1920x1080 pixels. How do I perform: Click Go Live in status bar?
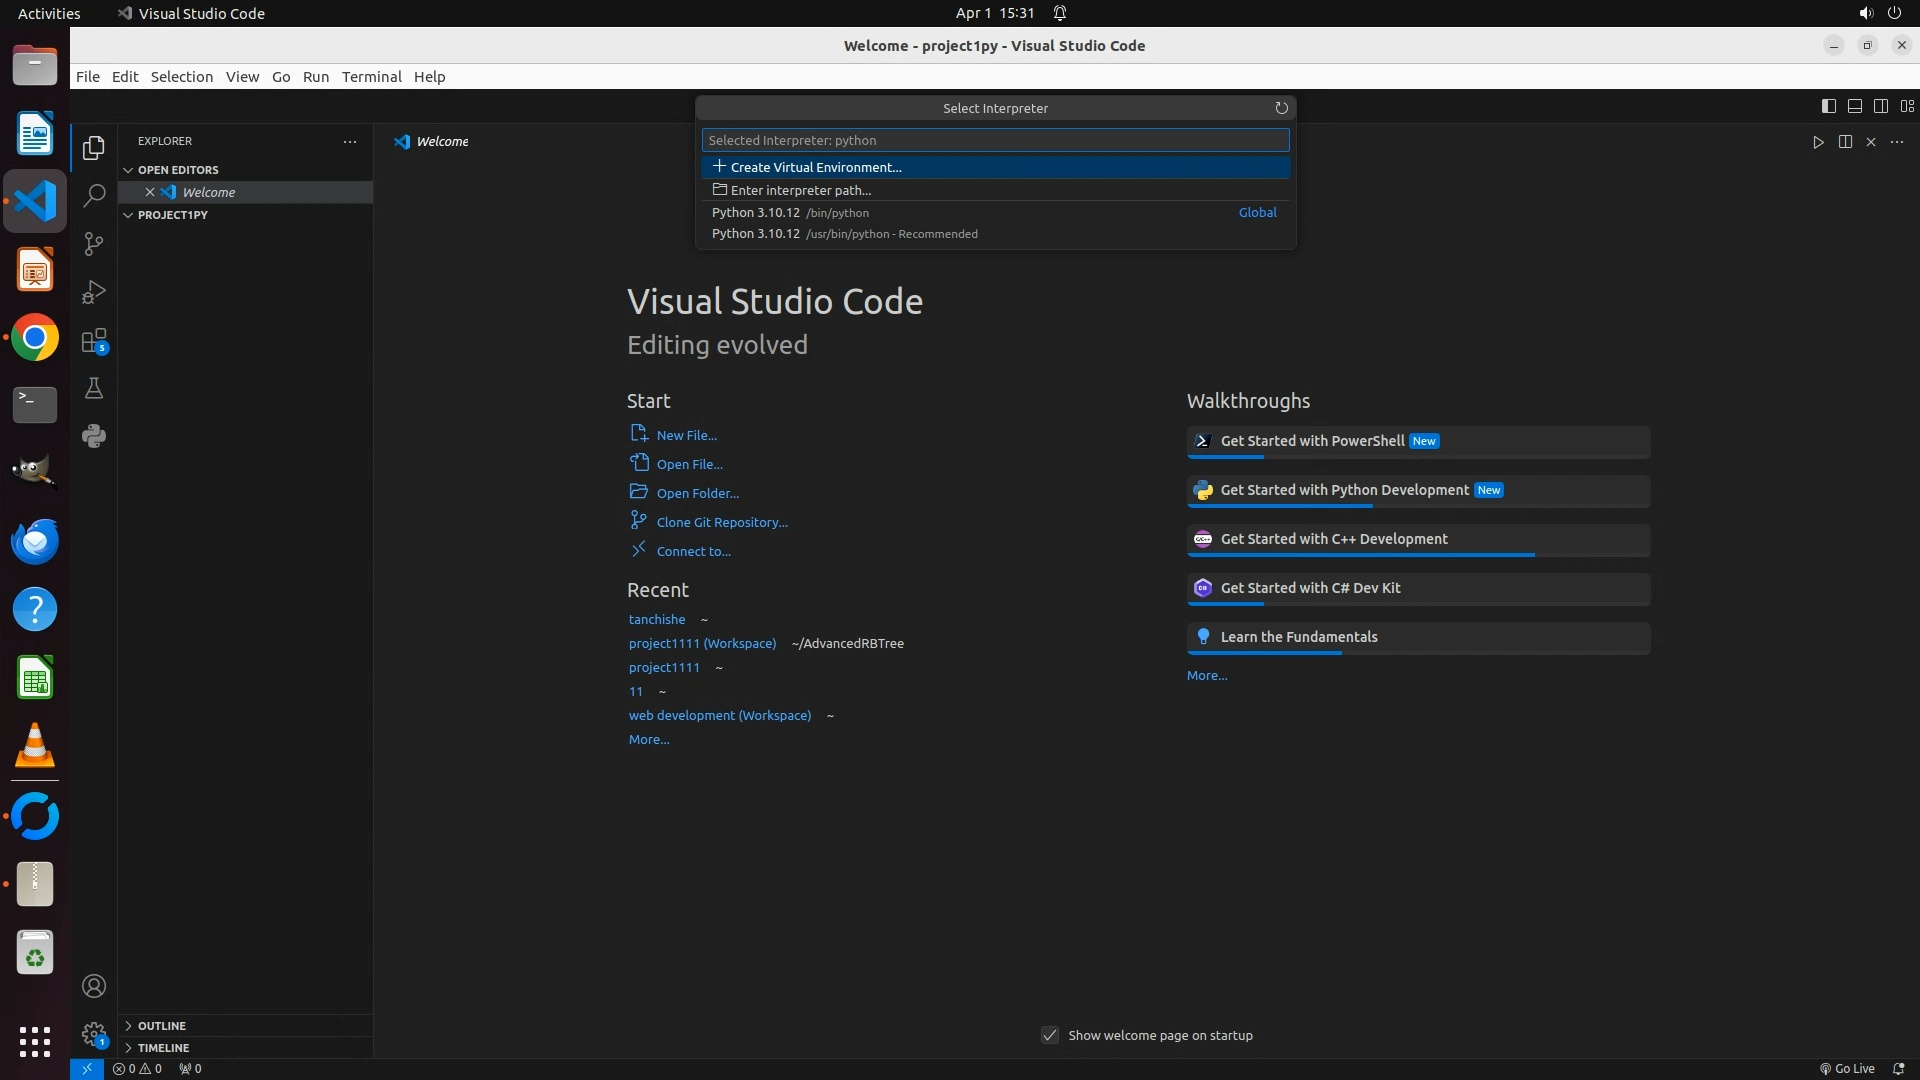tap(1847, 1068)
